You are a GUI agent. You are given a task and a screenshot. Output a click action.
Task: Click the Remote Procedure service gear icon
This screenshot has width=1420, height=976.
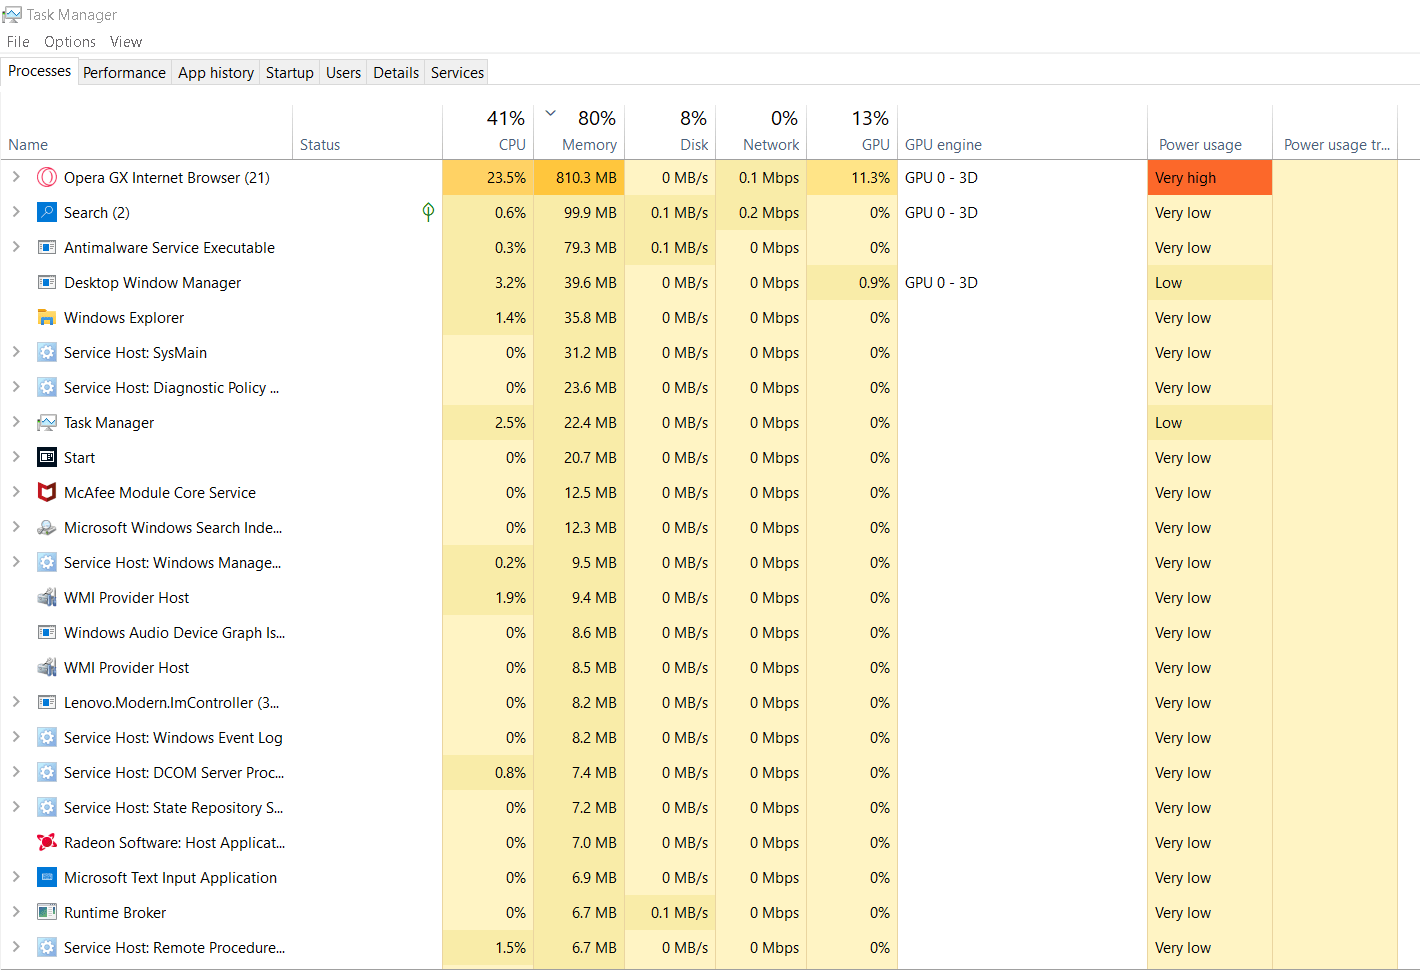pos(47,948)
